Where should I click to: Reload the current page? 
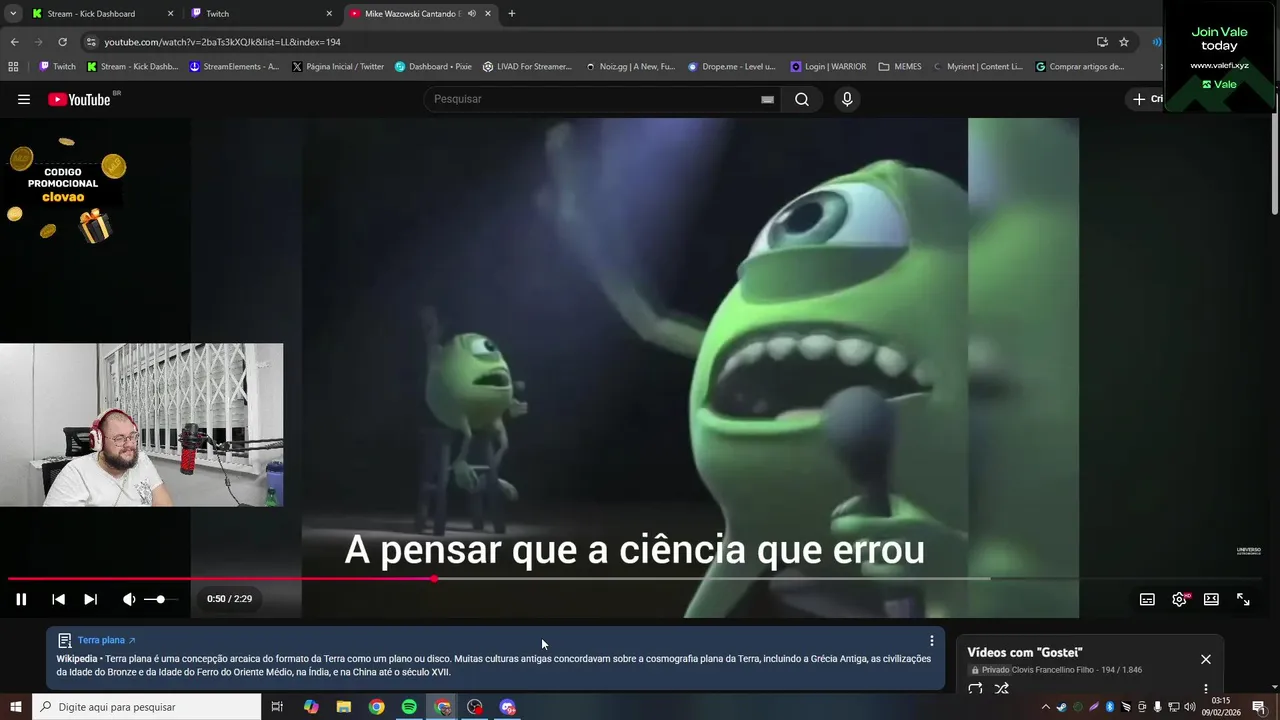[x=62, y=42]
